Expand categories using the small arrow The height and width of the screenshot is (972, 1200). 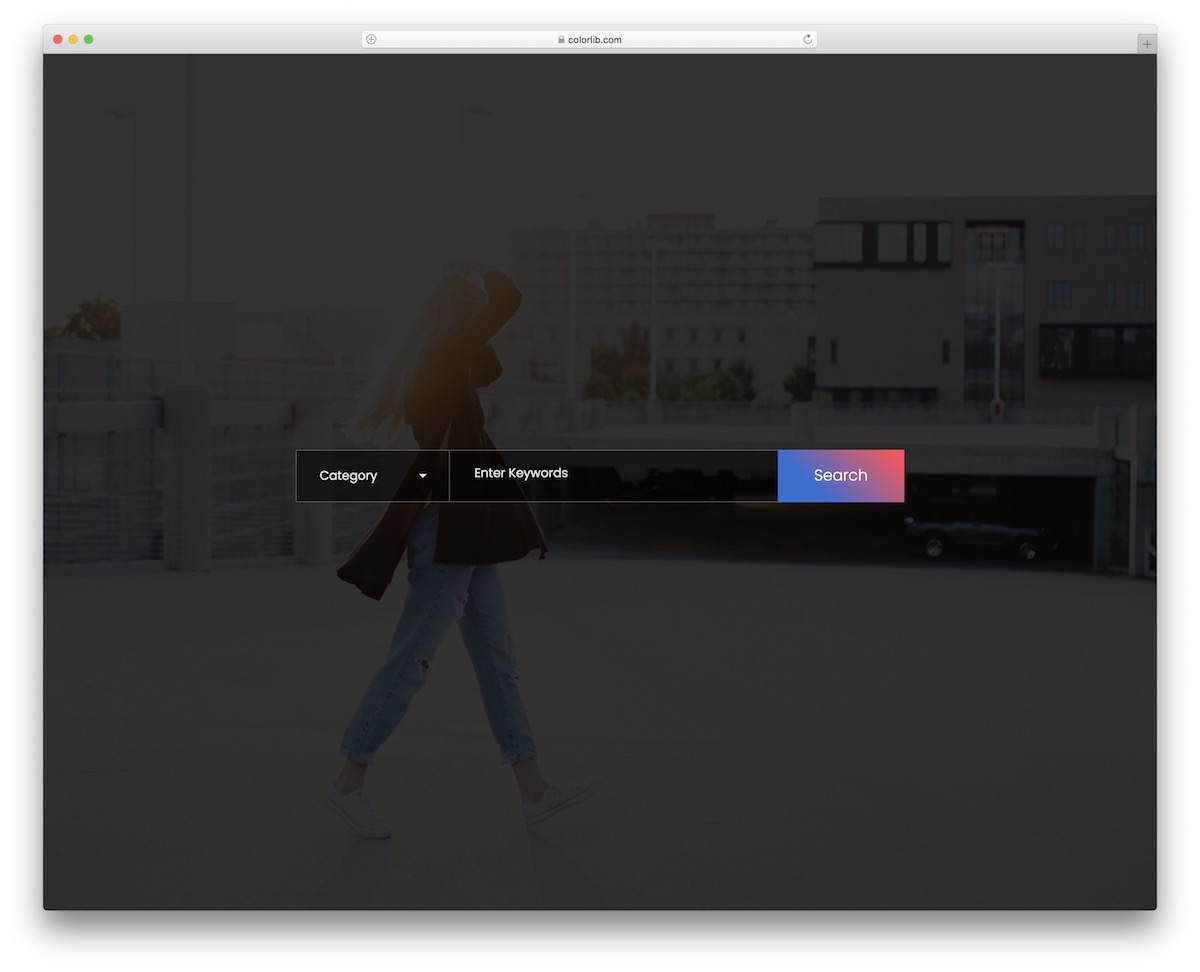point(422,477)
